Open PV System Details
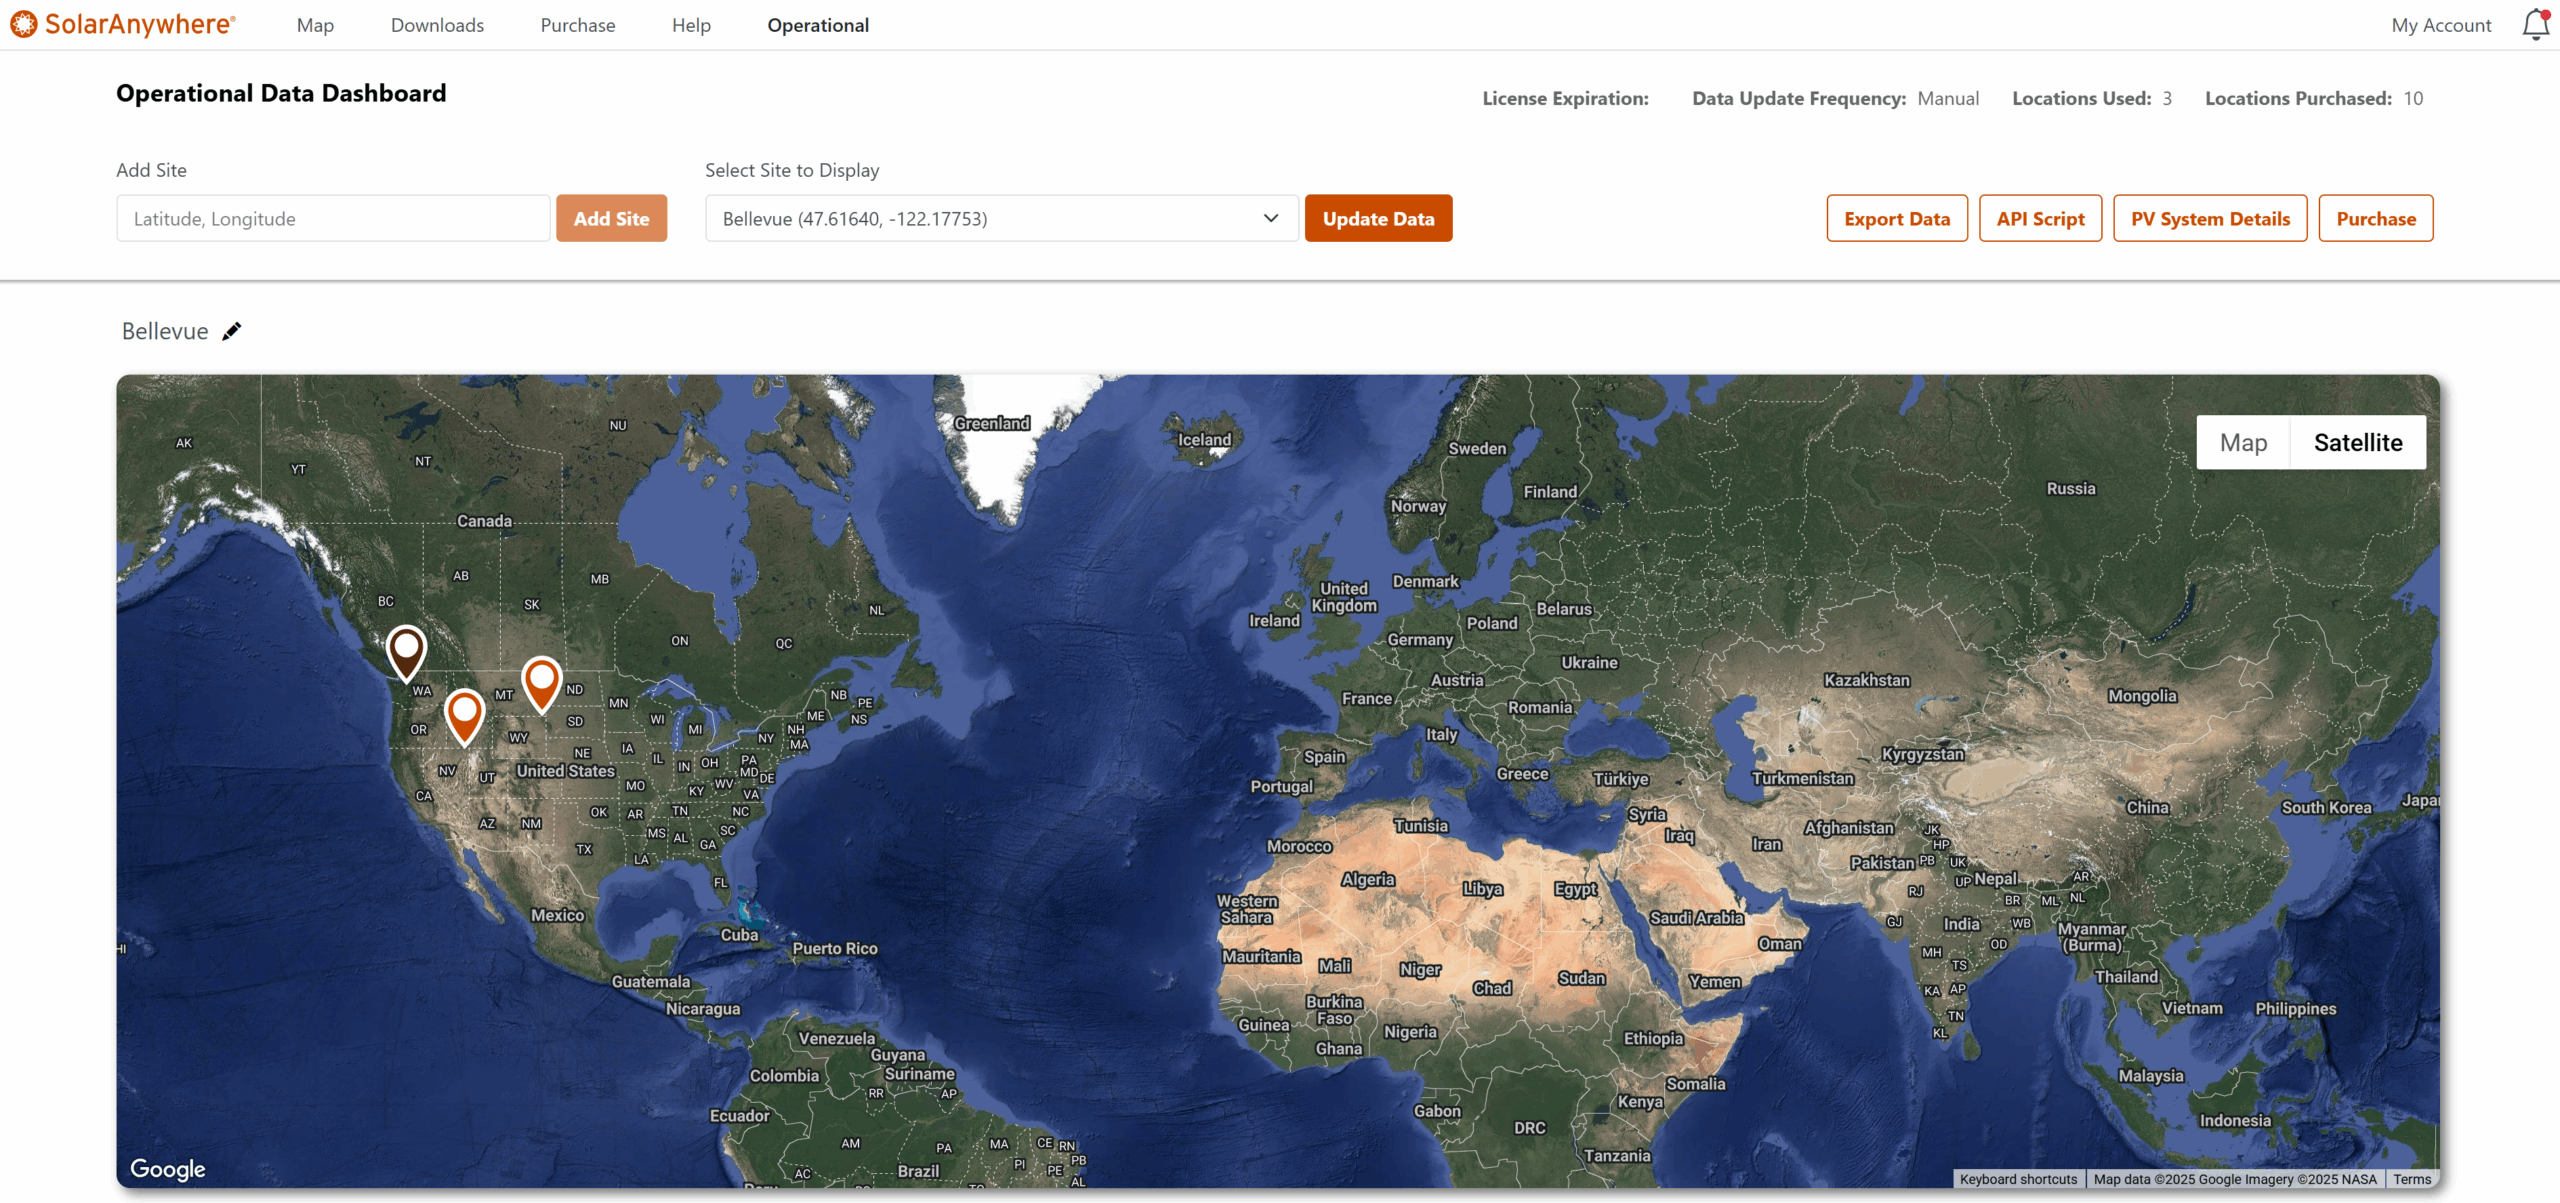 [x=2209, y=218]
